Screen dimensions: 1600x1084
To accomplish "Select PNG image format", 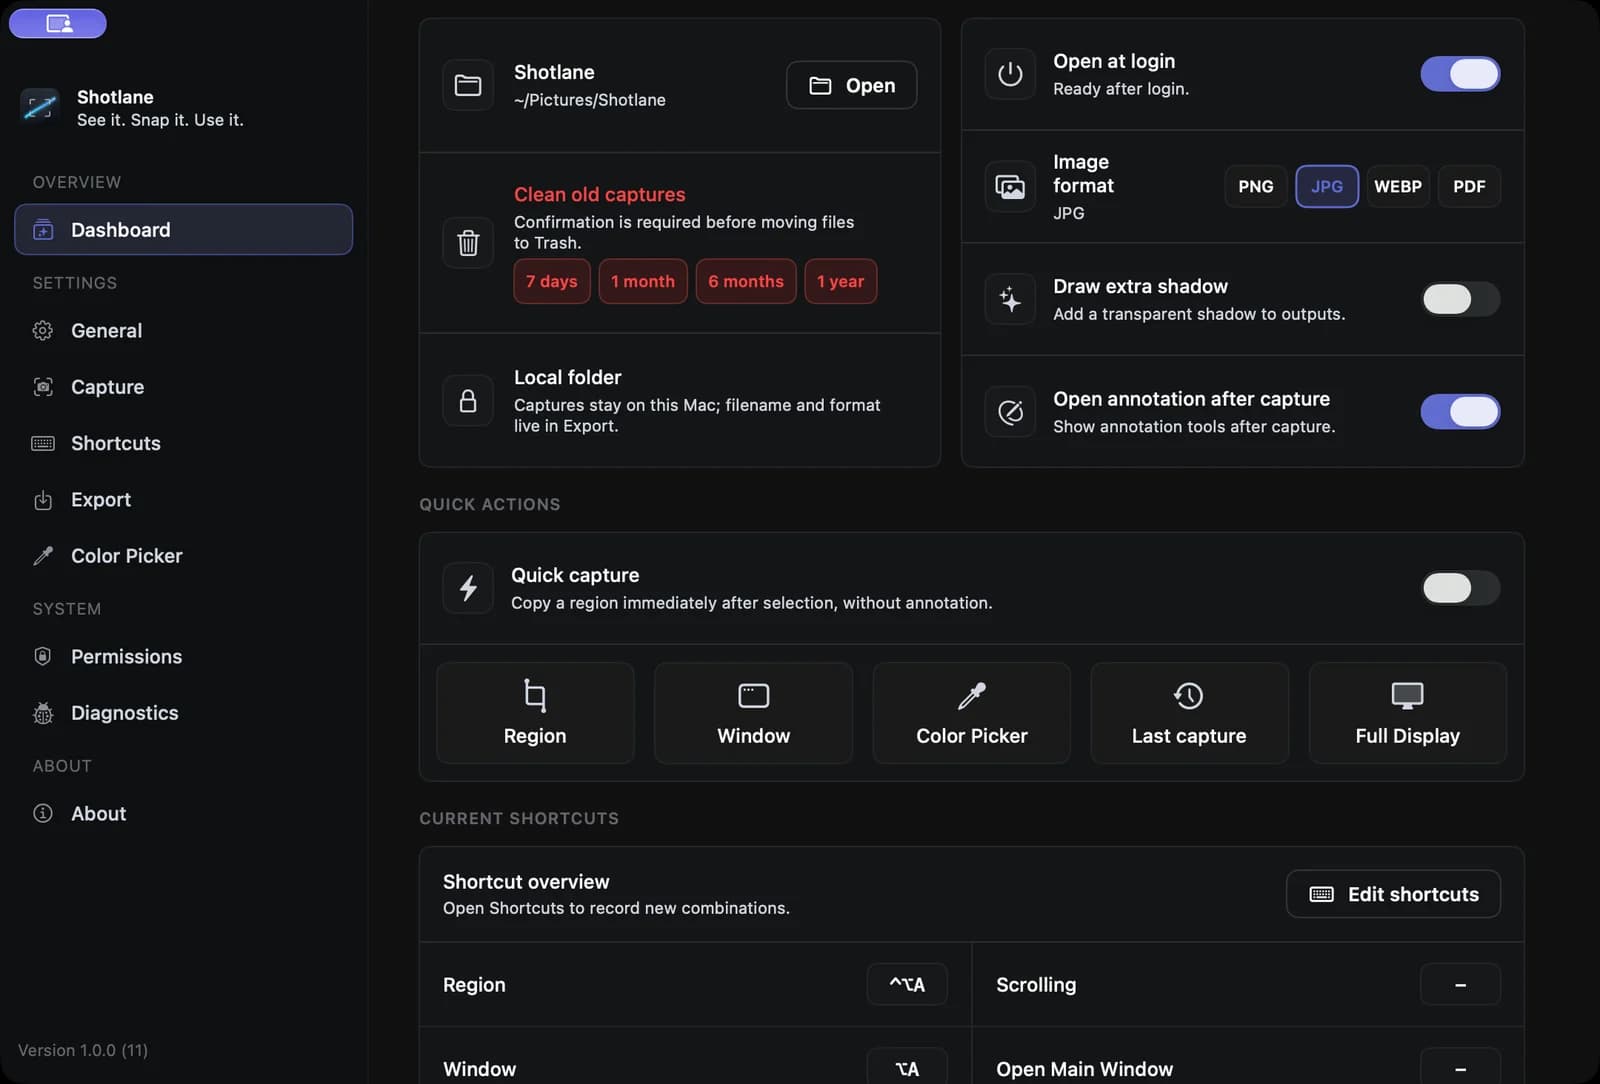I will pyautogui.click(x=1256, y=186).
